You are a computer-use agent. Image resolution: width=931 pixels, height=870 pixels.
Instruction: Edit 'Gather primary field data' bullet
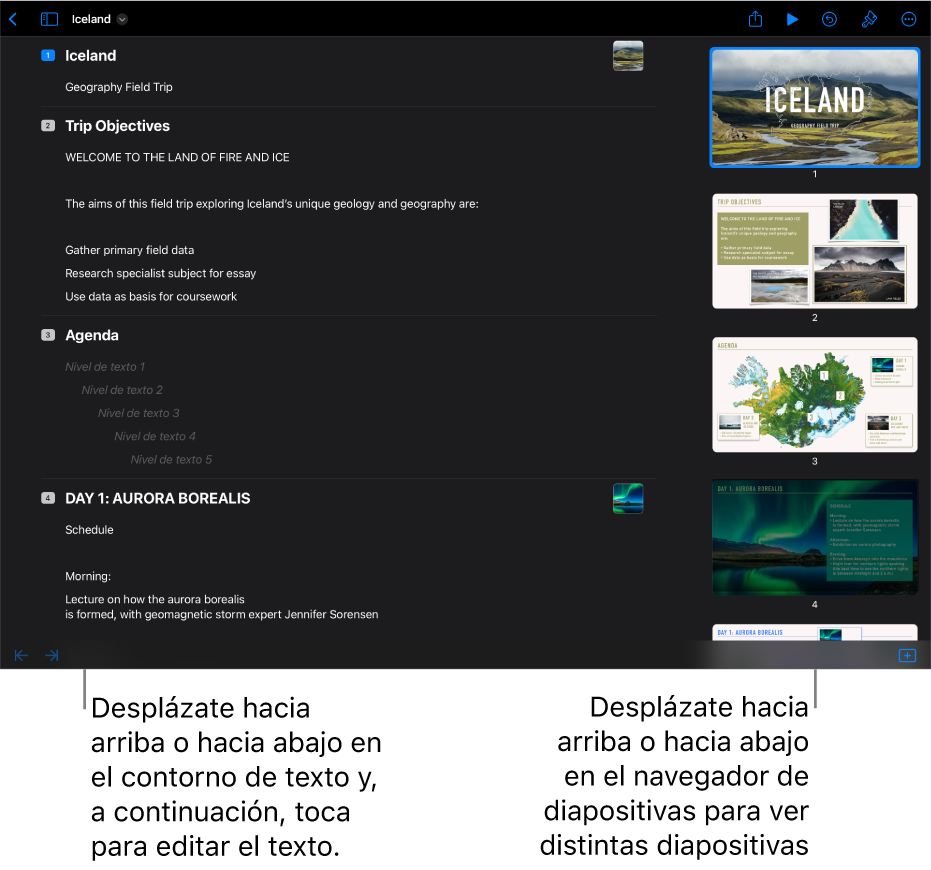point(129,249)
